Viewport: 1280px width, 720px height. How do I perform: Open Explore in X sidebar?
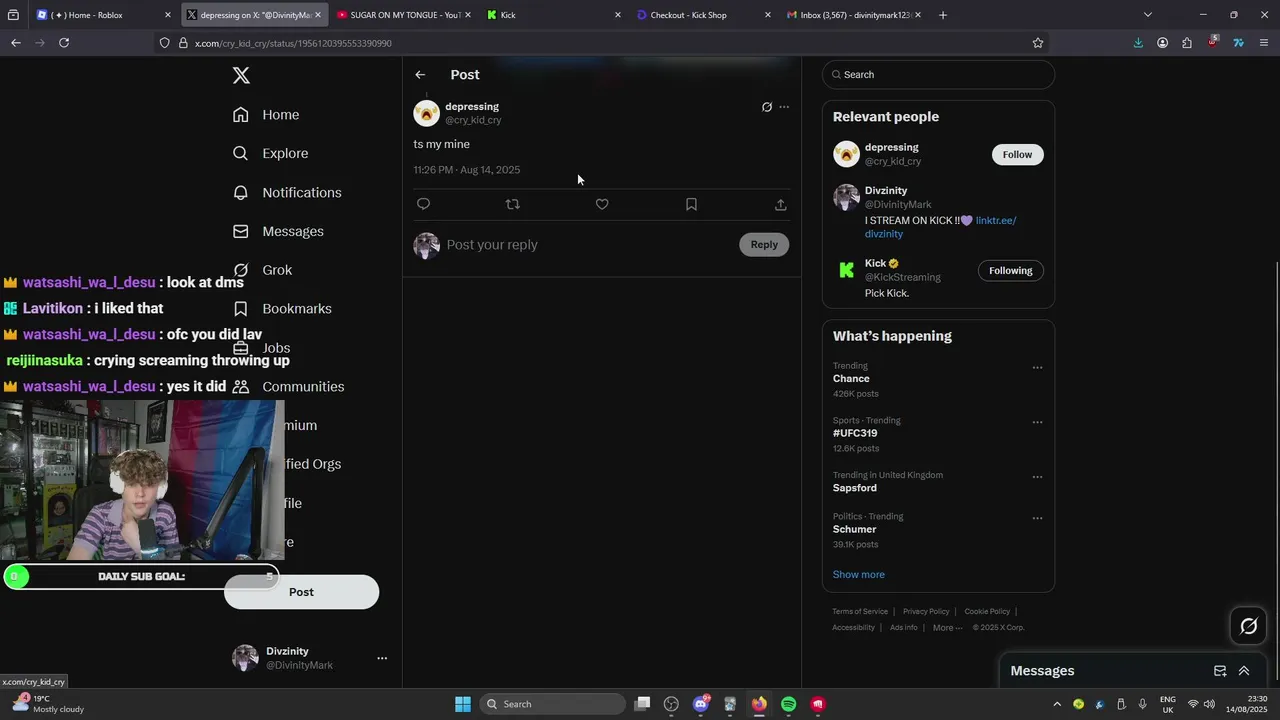tap(270, 153)
